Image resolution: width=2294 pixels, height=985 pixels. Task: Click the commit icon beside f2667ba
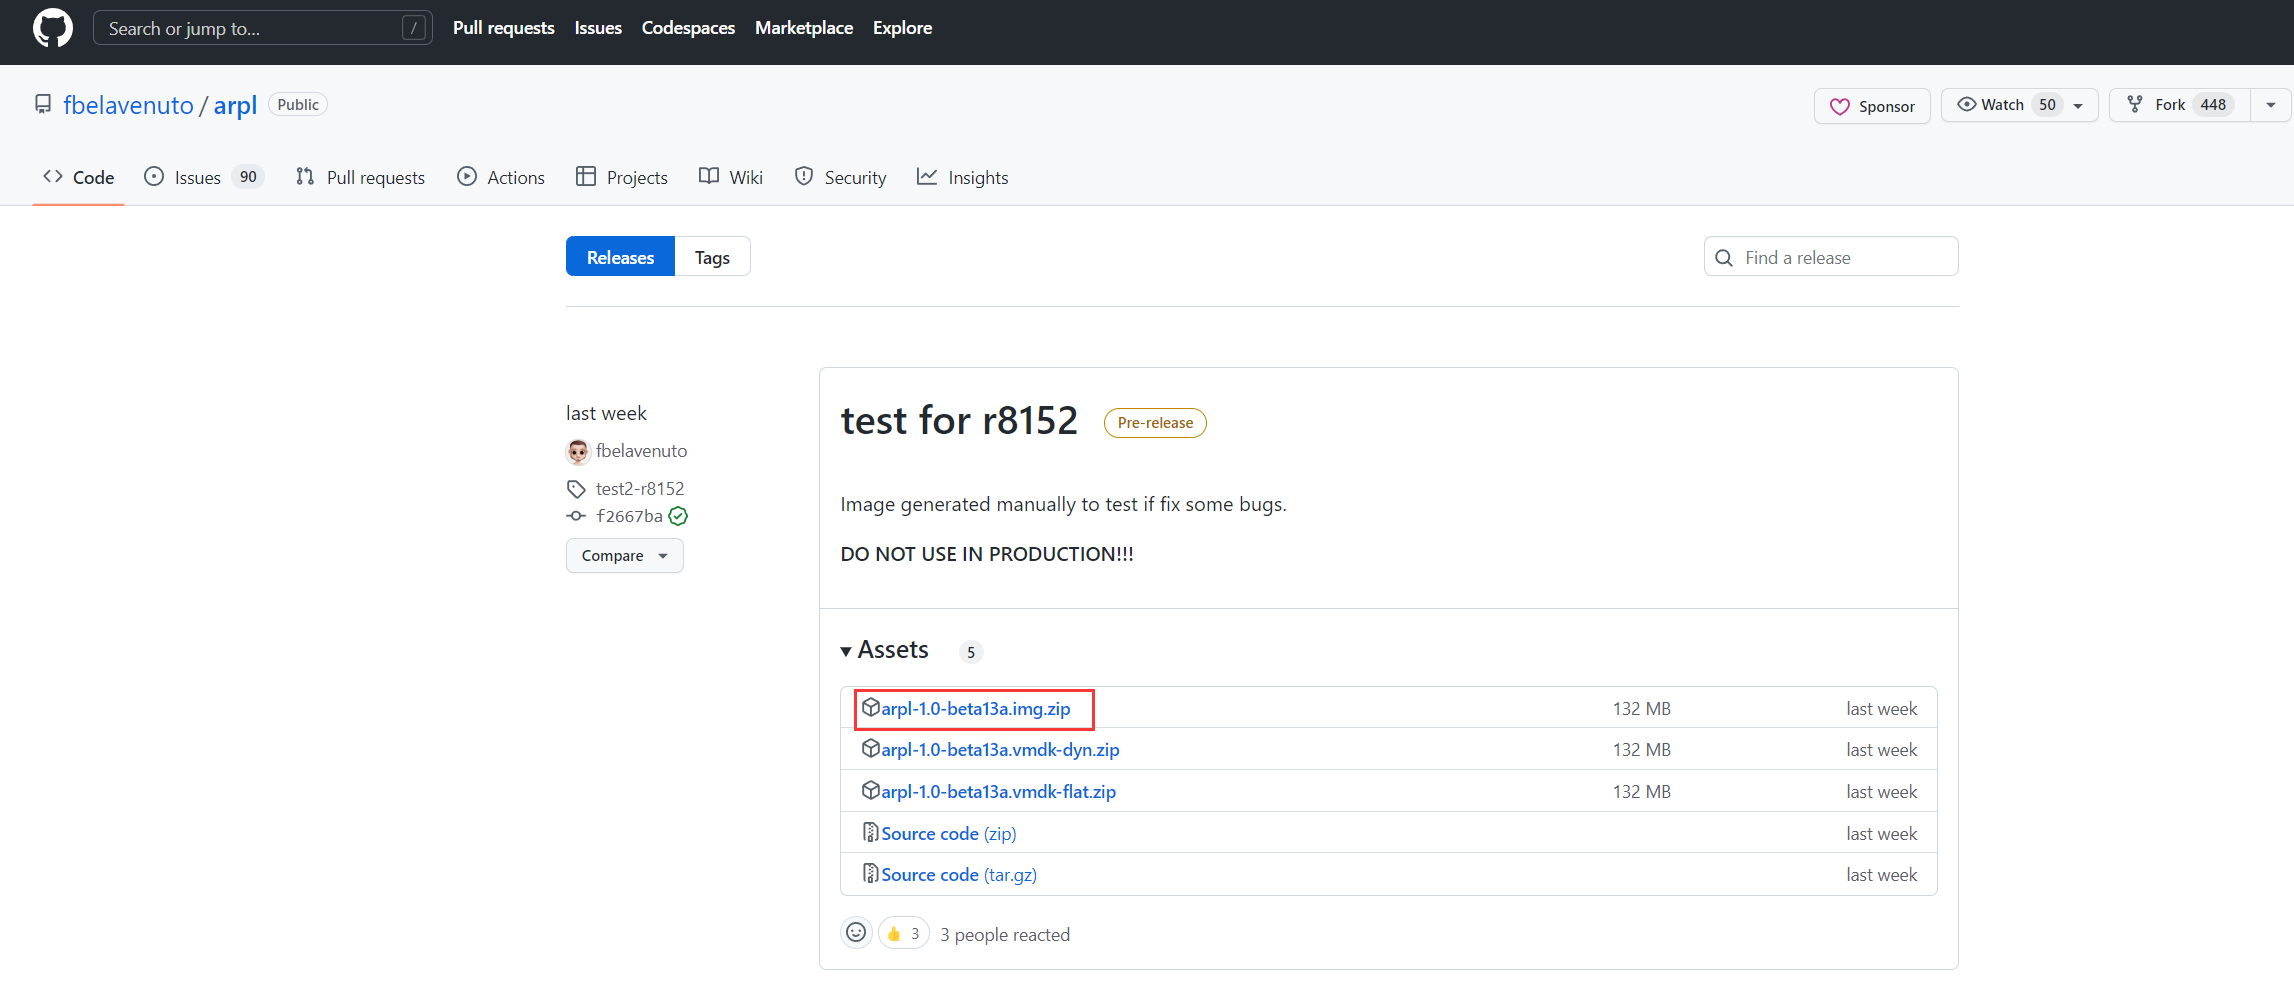[x=576, y=516]
